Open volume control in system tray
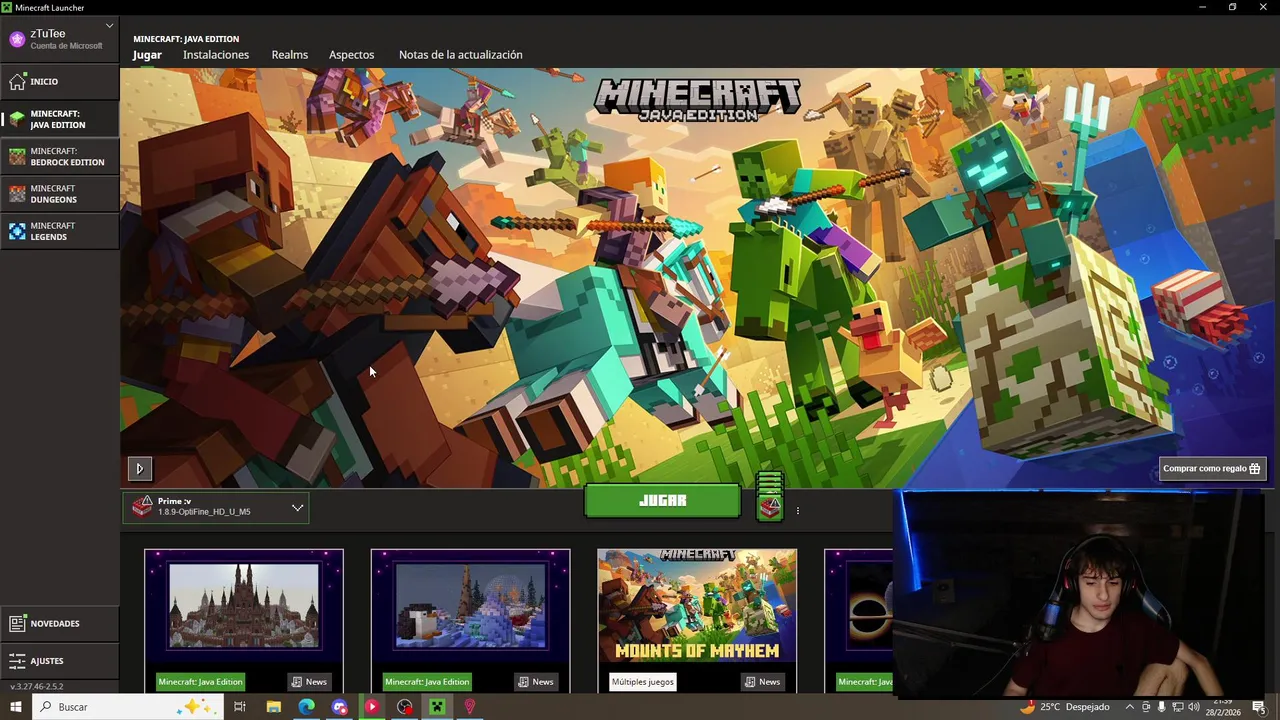 [1193, 707]
